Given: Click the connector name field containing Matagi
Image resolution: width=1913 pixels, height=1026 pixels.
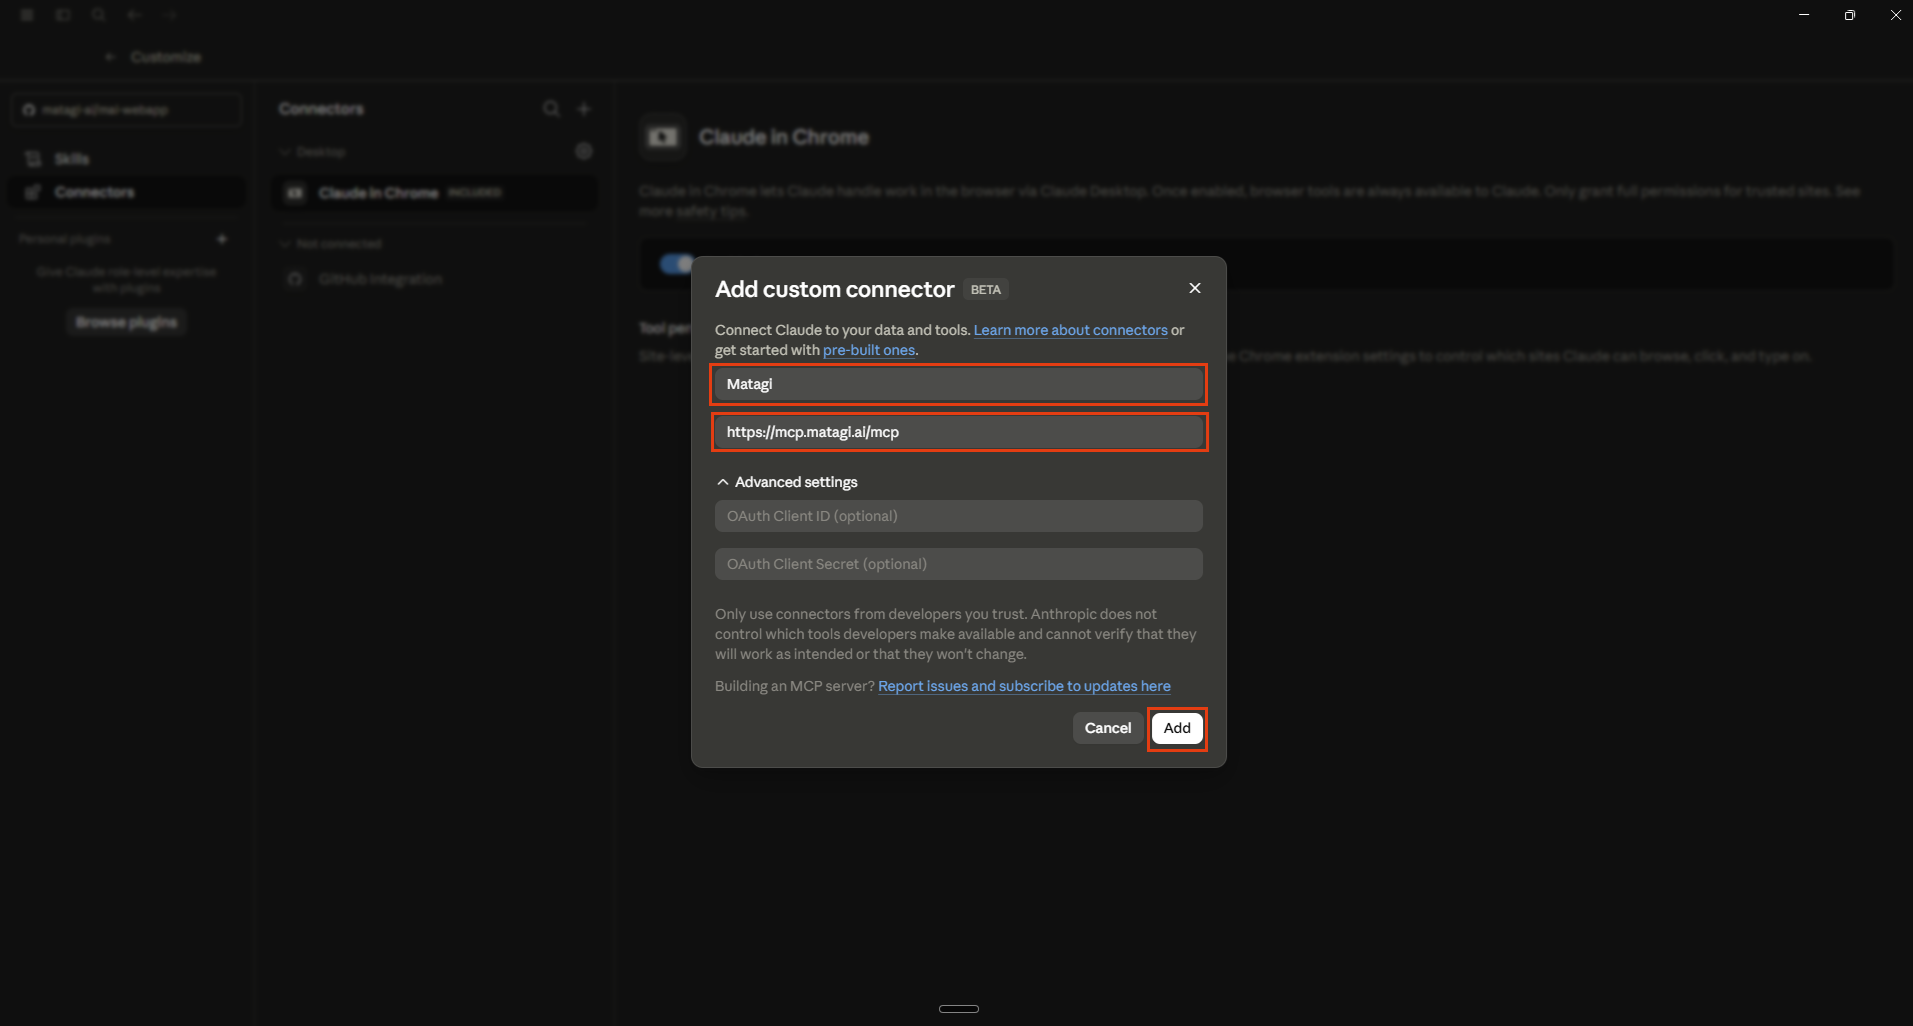Looking at the screenshot, I should tap(958, 384).
